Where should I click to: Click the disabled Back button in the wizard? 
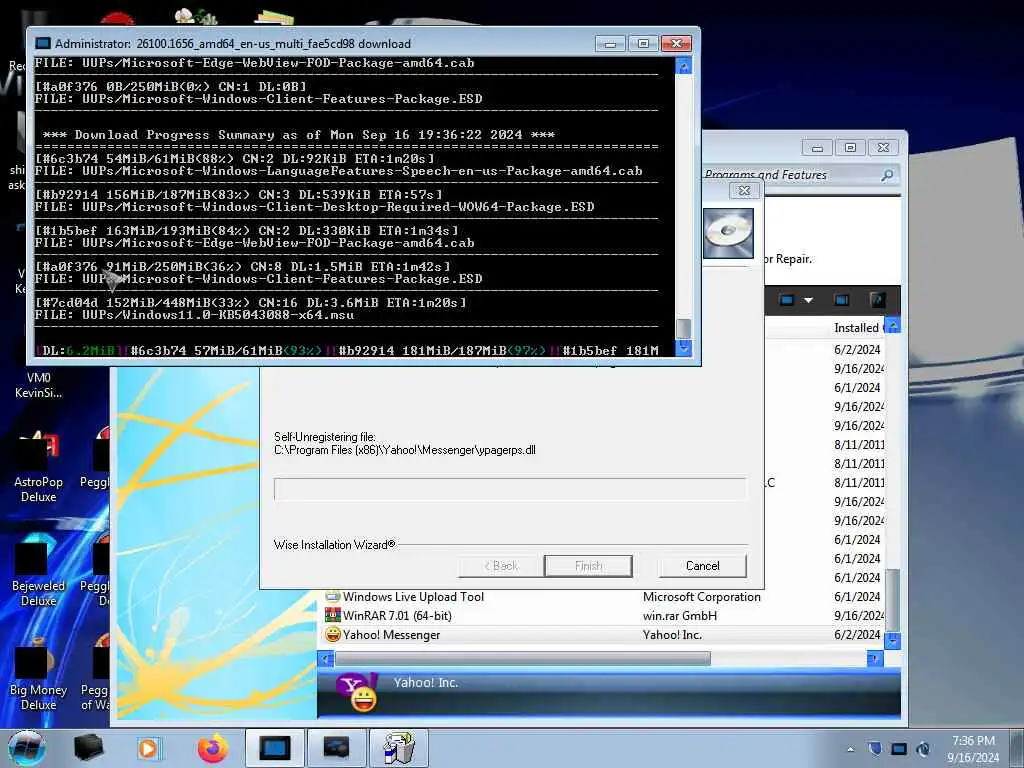[x=502, y=566]
